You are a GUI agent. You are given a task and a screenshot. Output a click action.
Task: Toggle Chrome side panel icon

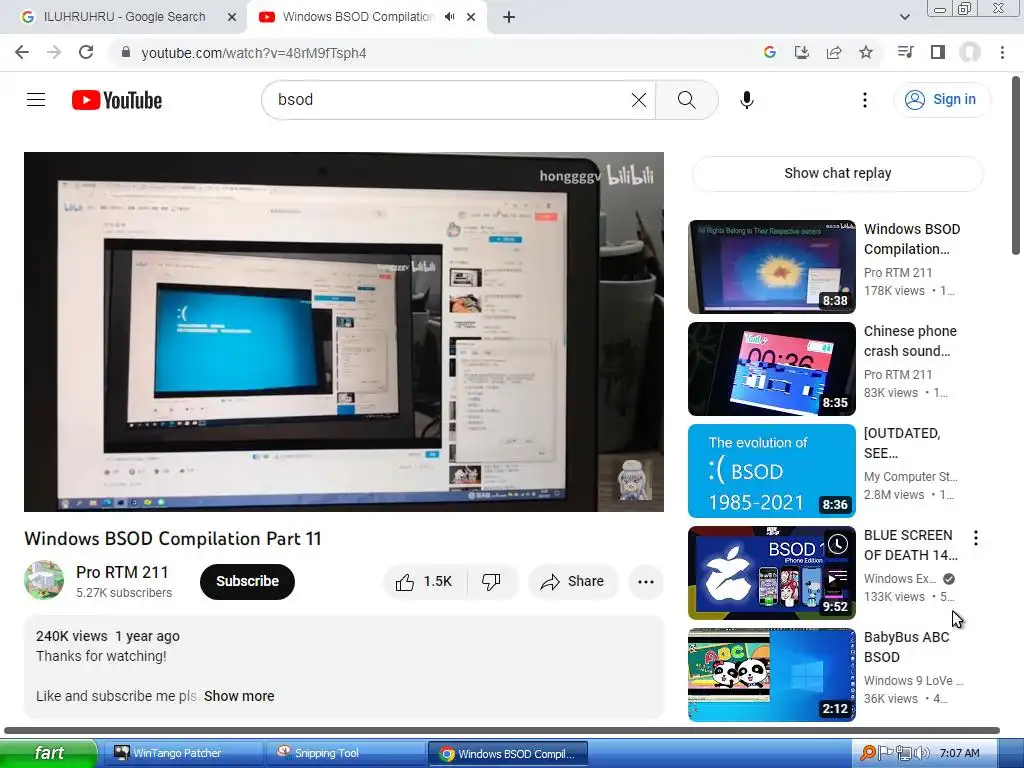pyautogui.click(x=938, y=52)
